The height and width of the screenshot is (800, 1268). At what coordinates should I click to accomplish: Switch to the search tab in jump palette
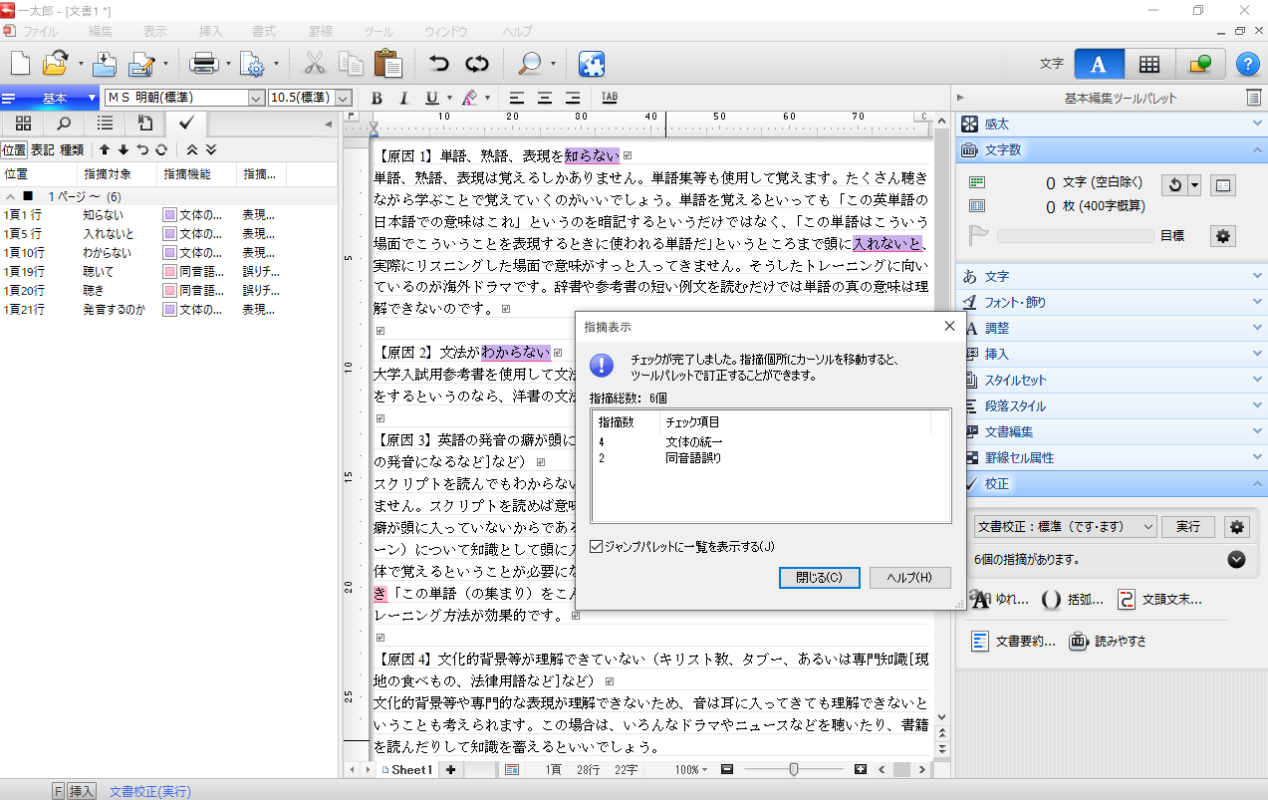pos(63,124)
